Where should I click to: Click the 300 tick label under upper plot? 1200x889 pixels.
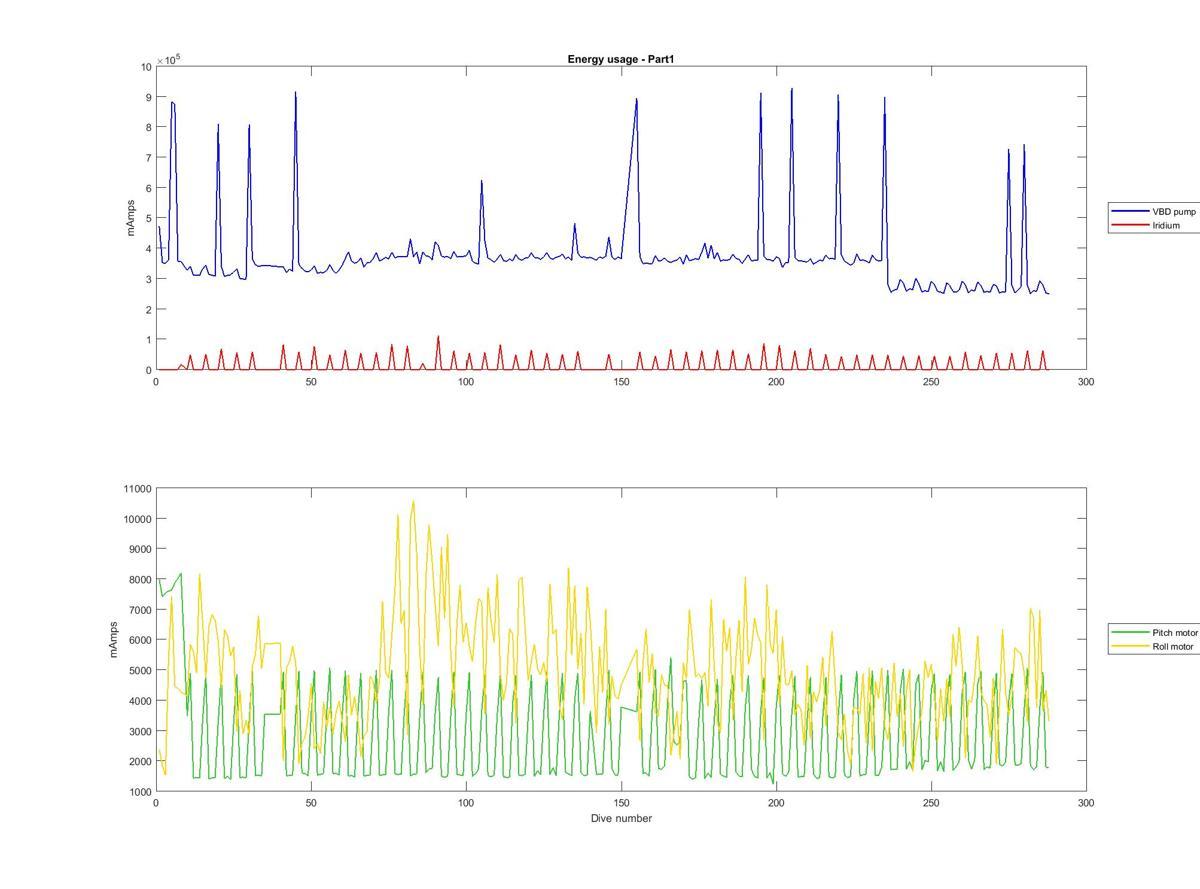(x=1086, y=382)
